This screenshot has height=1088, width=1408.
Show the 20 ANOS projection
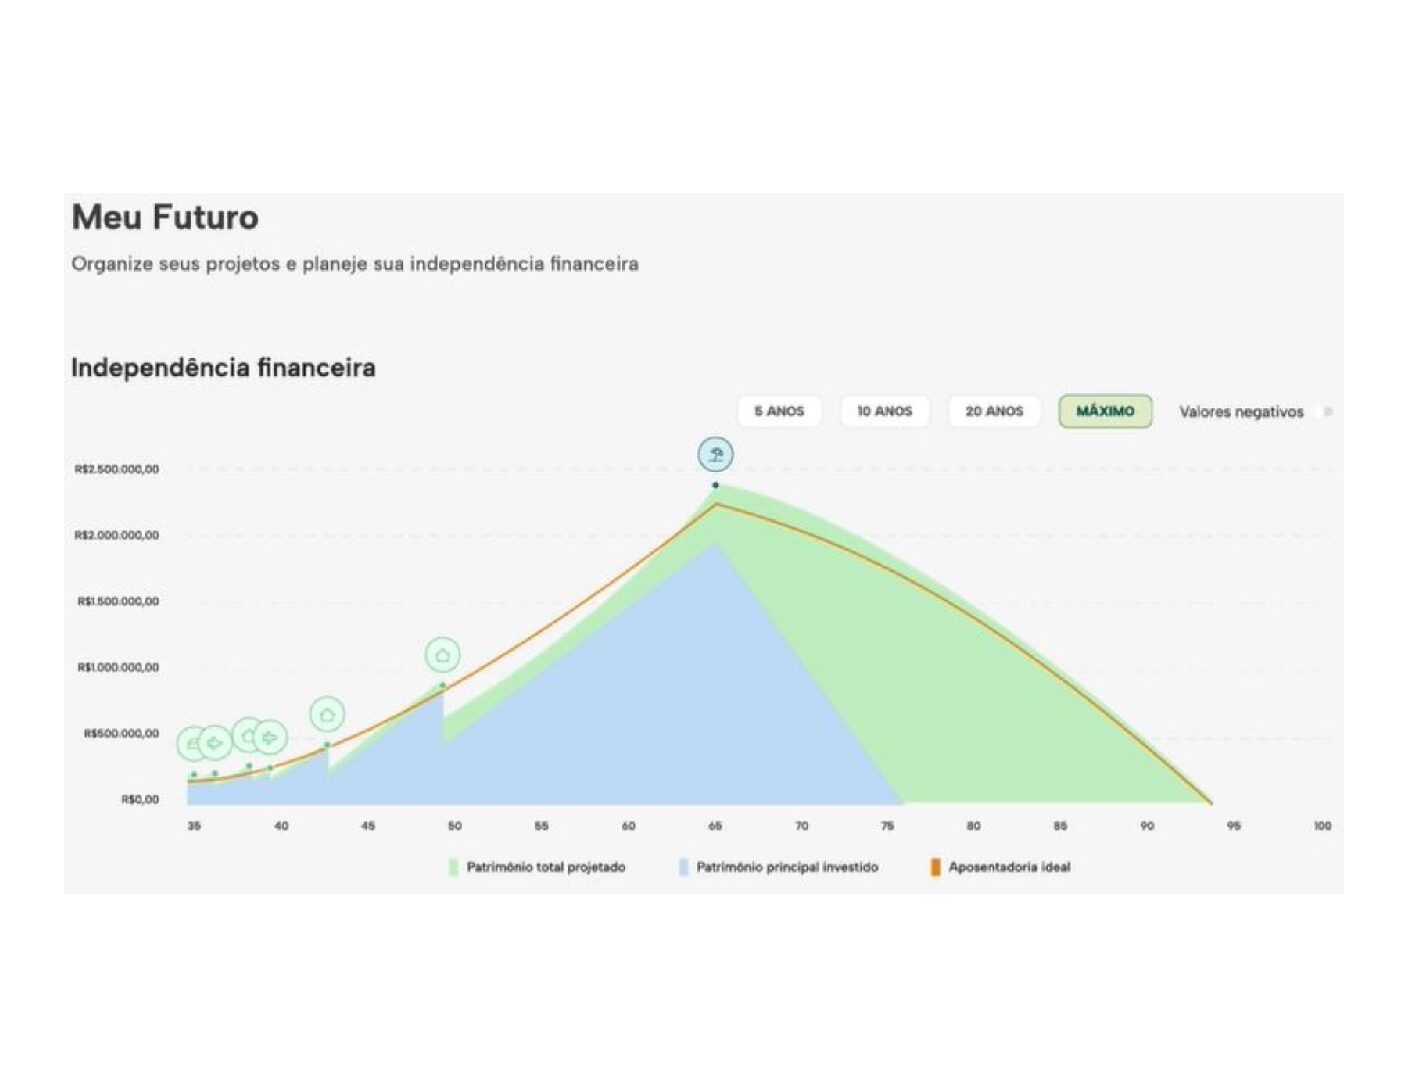click(x=994, y=411)
